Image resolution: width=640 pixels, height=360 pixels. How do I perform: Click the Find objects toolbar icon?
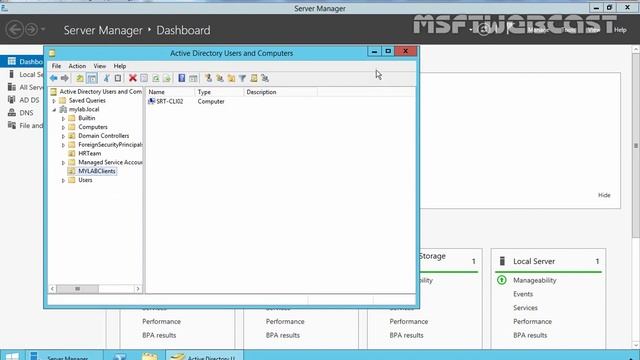pos(253,78)
